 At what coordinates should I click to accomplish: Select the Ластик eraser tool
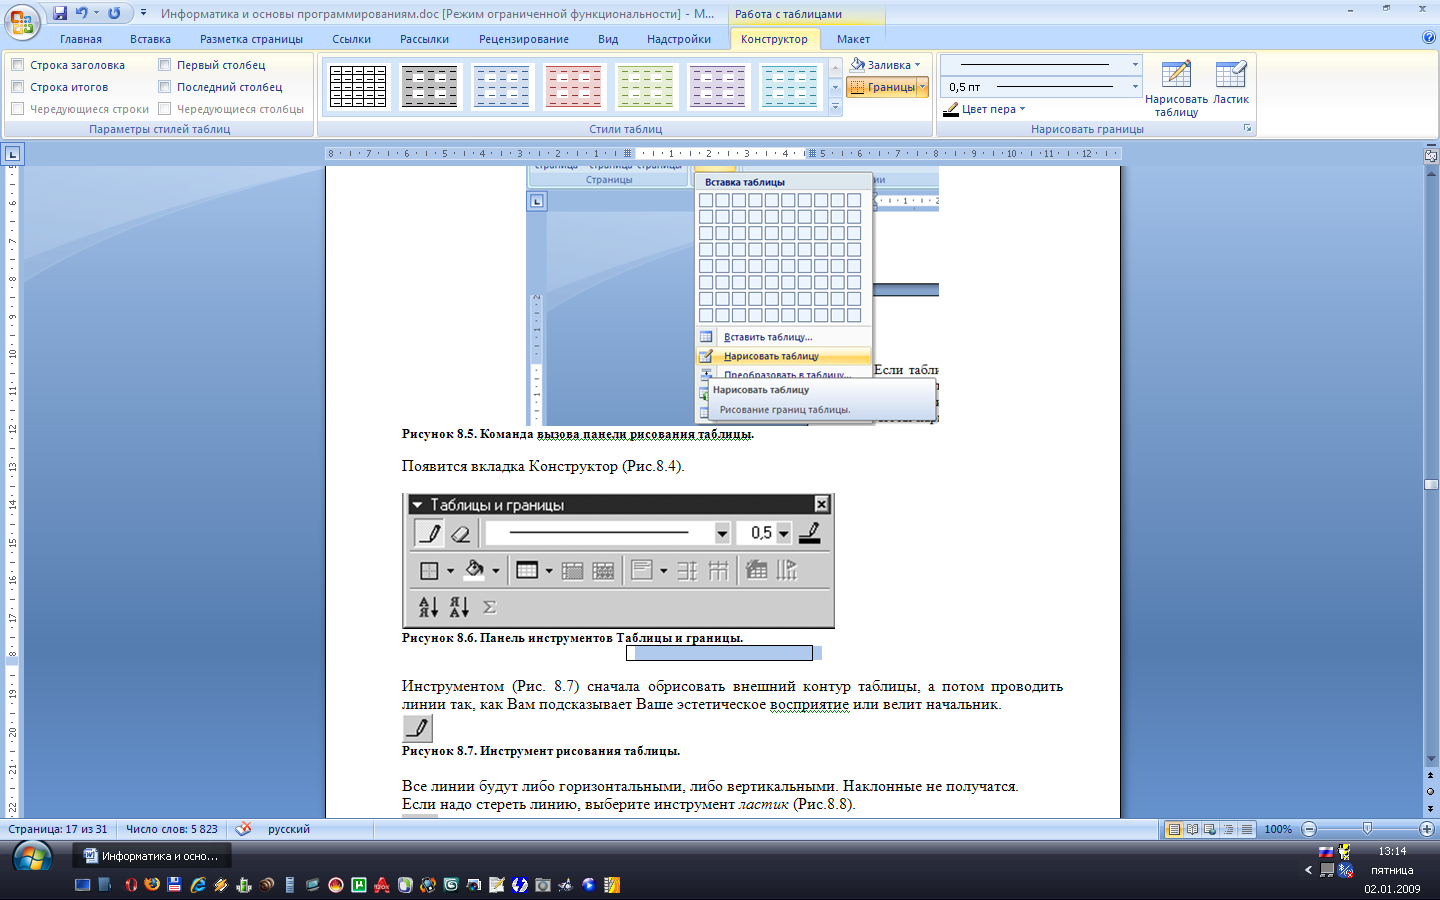tap(1231, 82)
